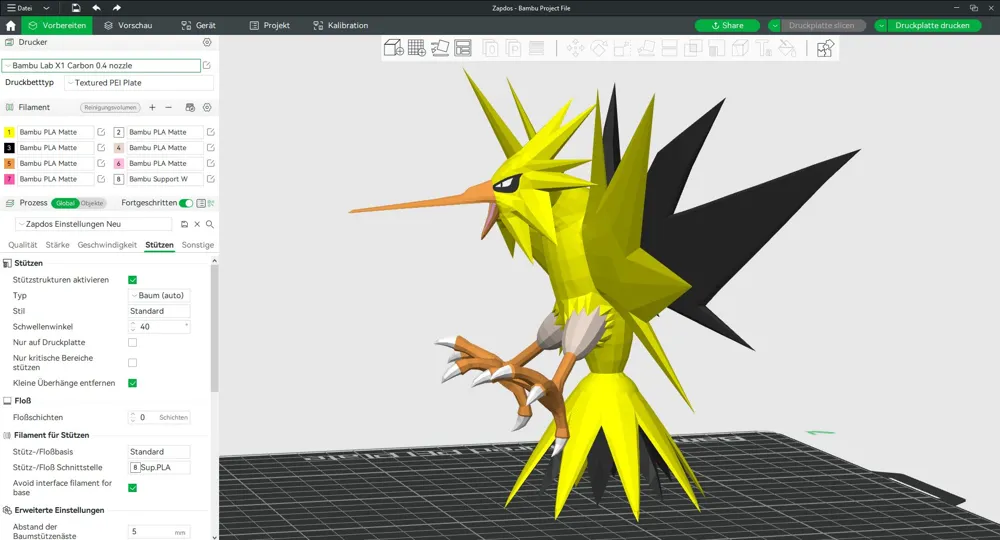Remove a filament with the minus icon
Viewport: 1000px width, 540px height.
click(168, 107)
